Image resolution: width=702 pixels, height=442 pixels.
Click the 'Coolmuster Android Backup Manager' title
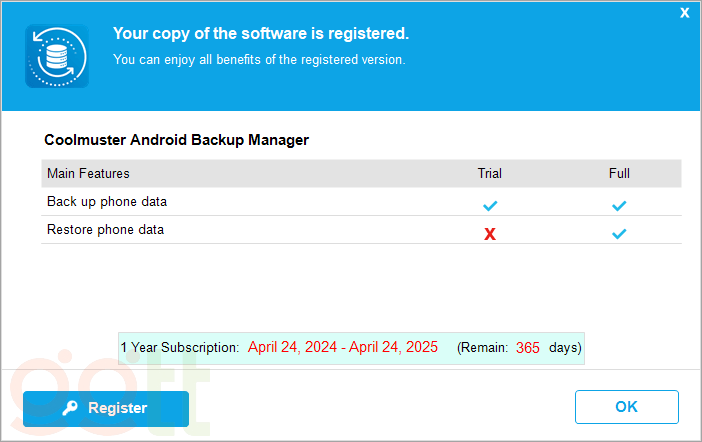pyautogui.click(x=176, y=140)
